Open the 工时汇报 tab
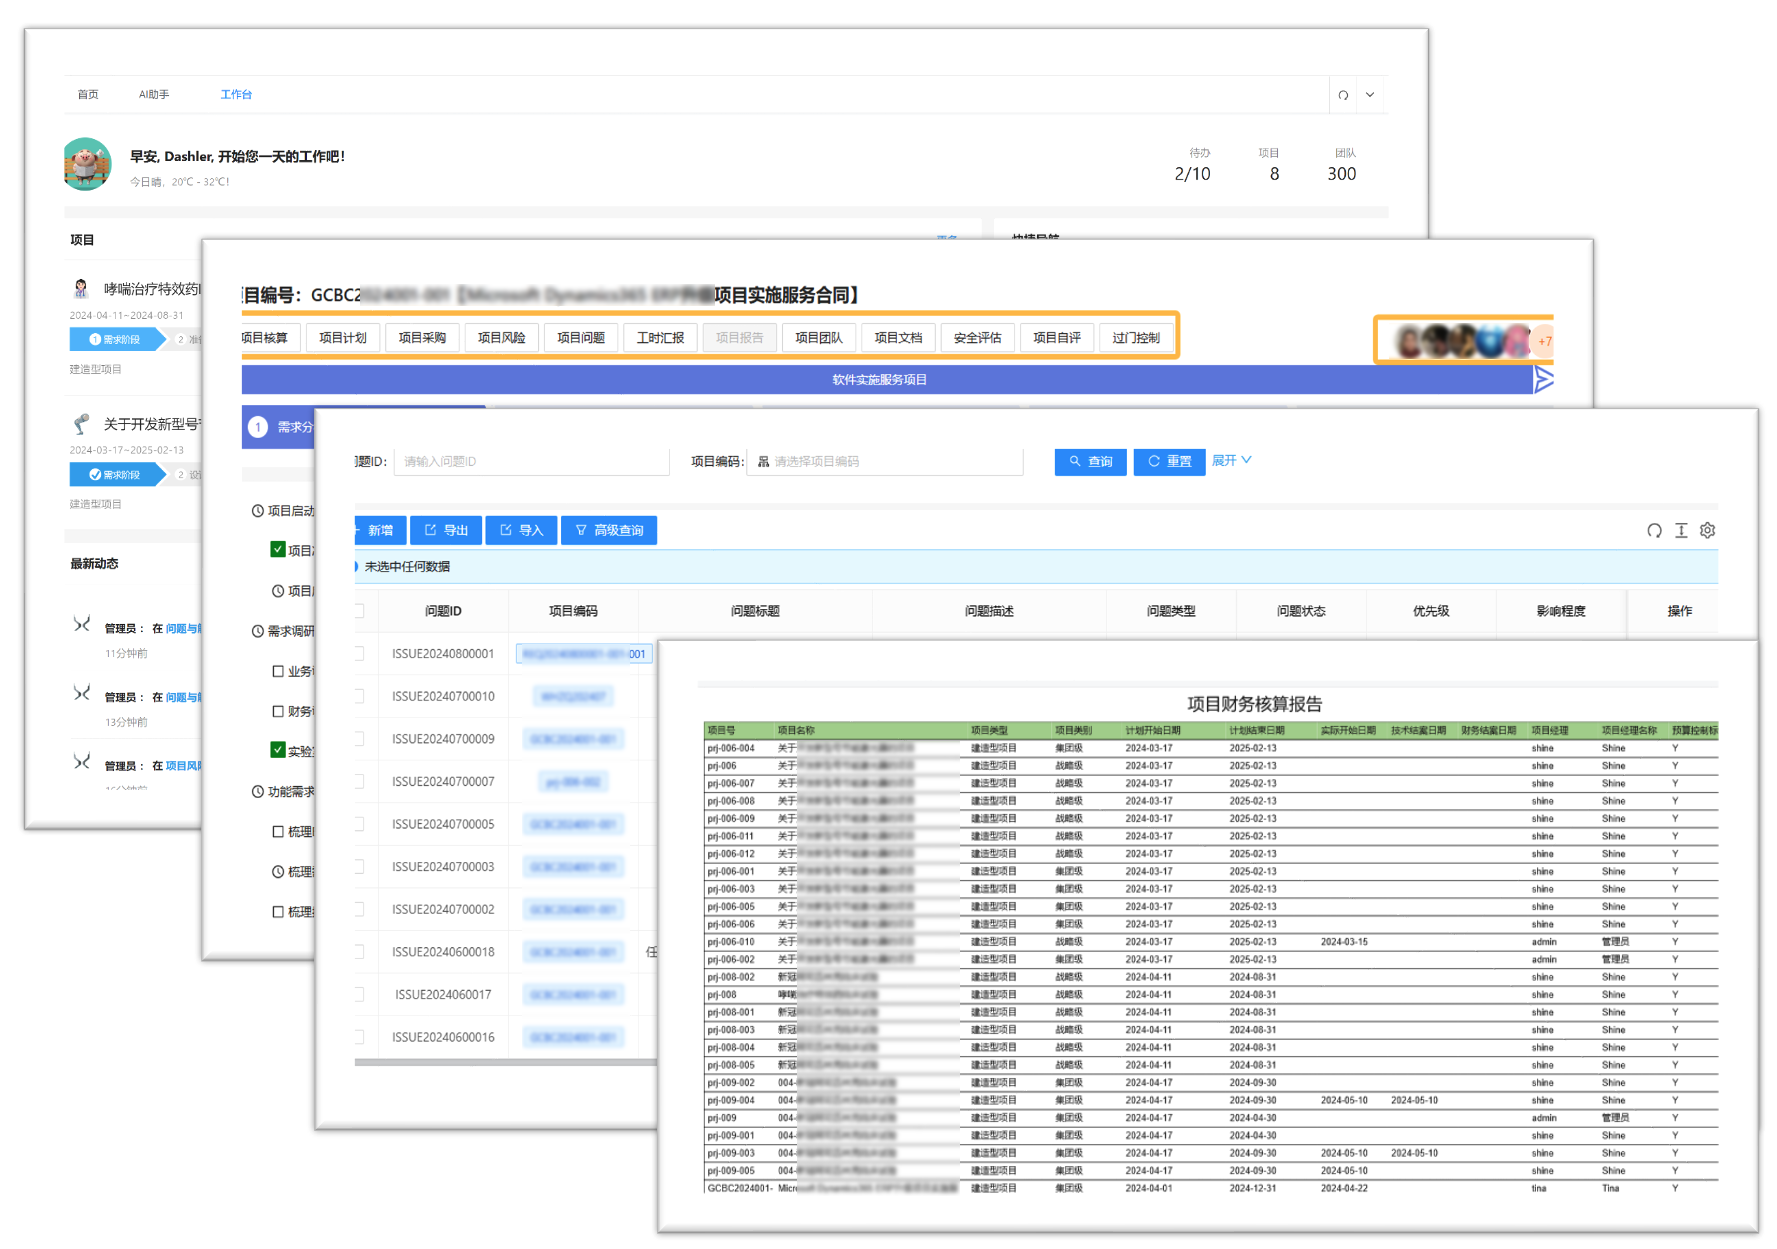This screenshot has width=1777, height=1249. click(661, 338)
